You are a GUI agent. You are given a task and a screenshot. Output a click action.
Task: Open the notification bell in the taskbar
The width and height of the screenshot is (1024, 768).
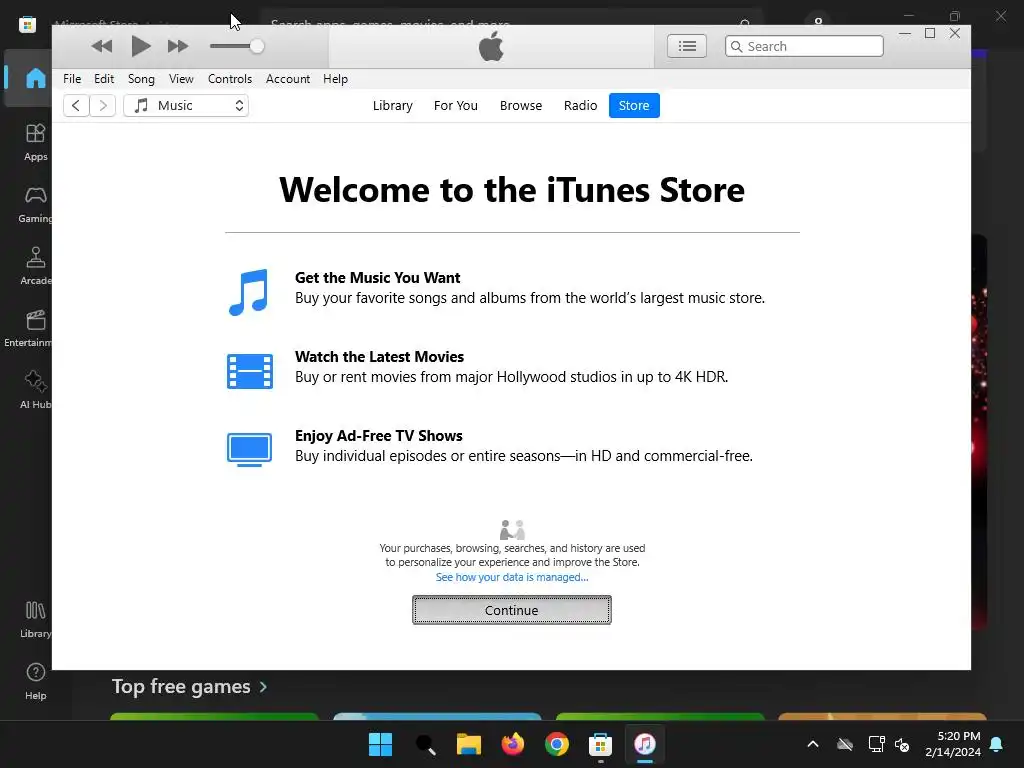point(997,744)
